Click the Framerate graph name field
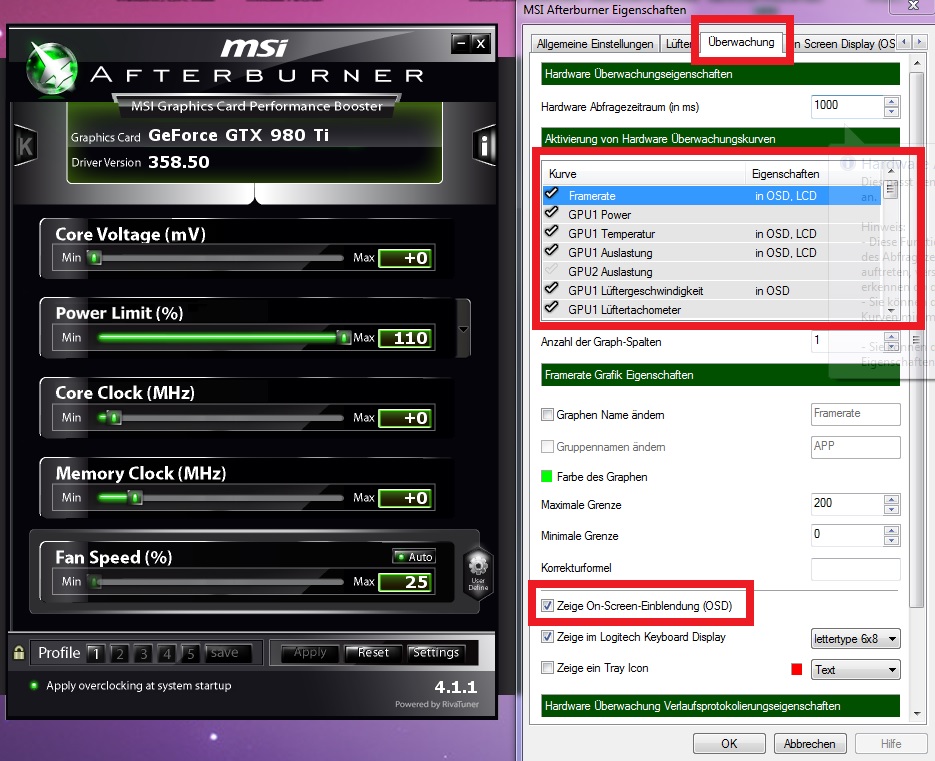Image resolution: width=935 pixels, height=761 pixels. click(855, 414)
